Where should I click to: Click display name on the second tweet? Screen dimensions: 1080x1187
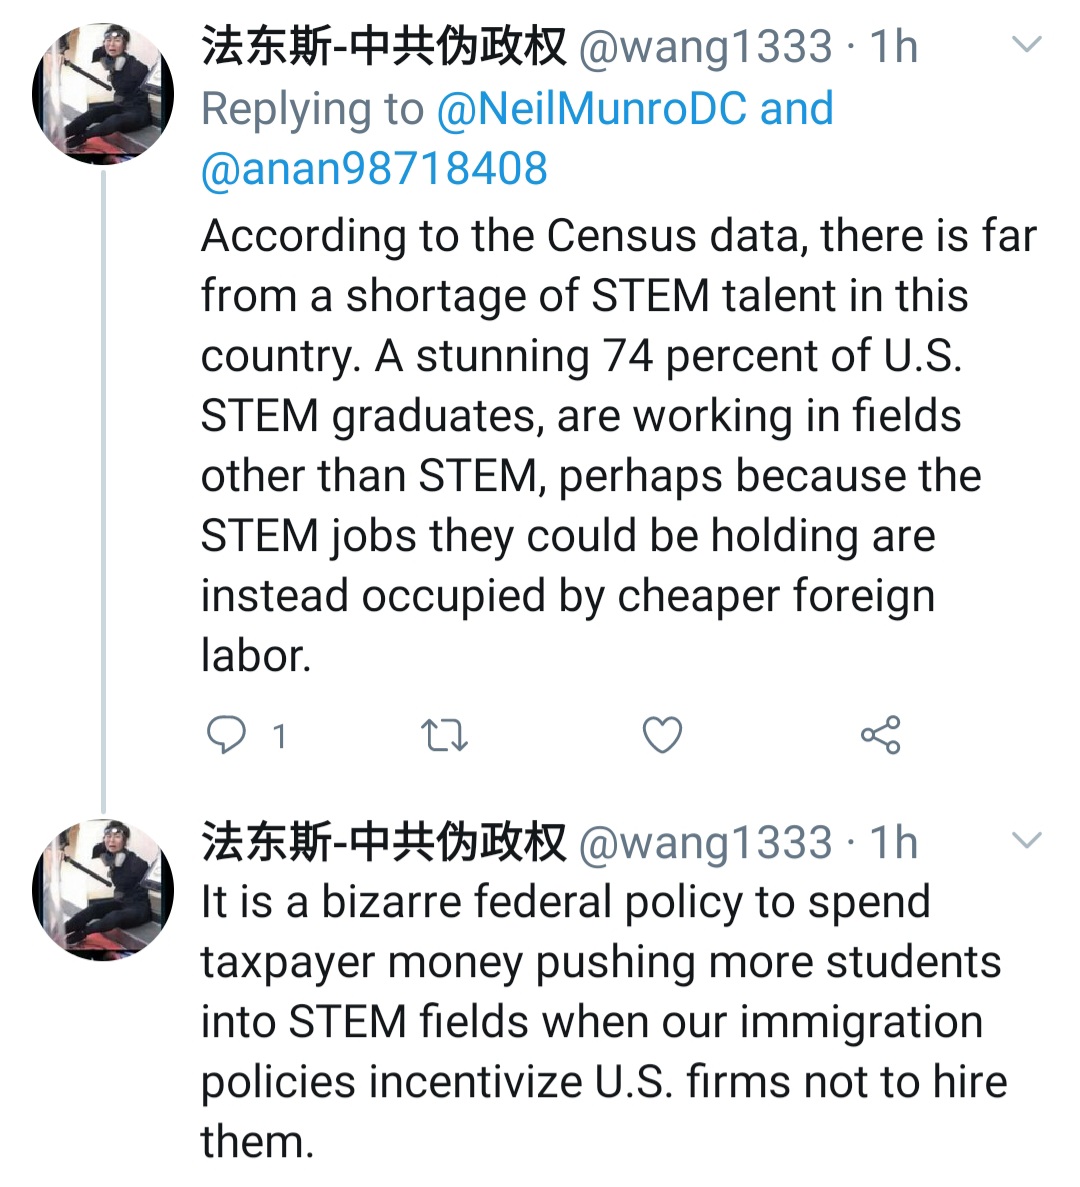pos(384,842)
